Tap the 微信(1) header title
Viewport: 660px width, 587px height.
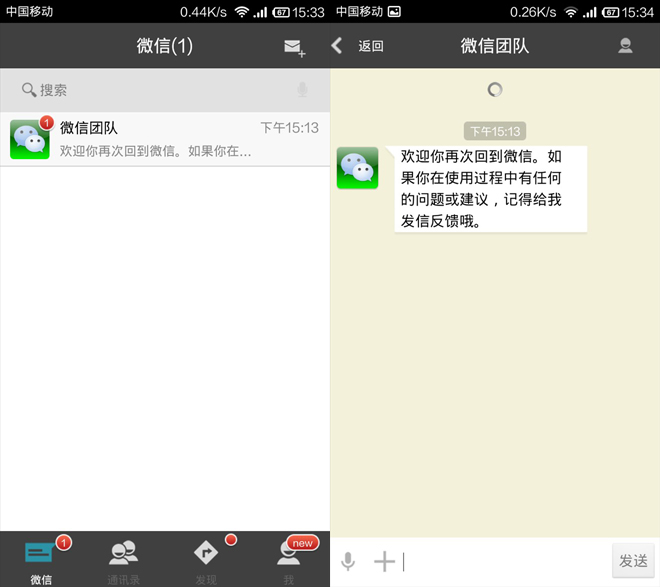pos(165,45)
